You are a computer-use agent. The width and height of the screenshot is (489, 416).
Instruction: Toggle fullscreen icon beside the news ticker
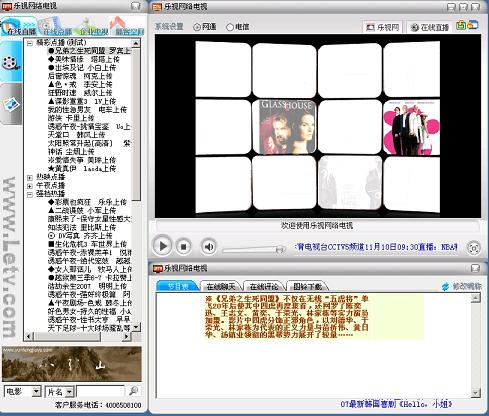[474, 248]
